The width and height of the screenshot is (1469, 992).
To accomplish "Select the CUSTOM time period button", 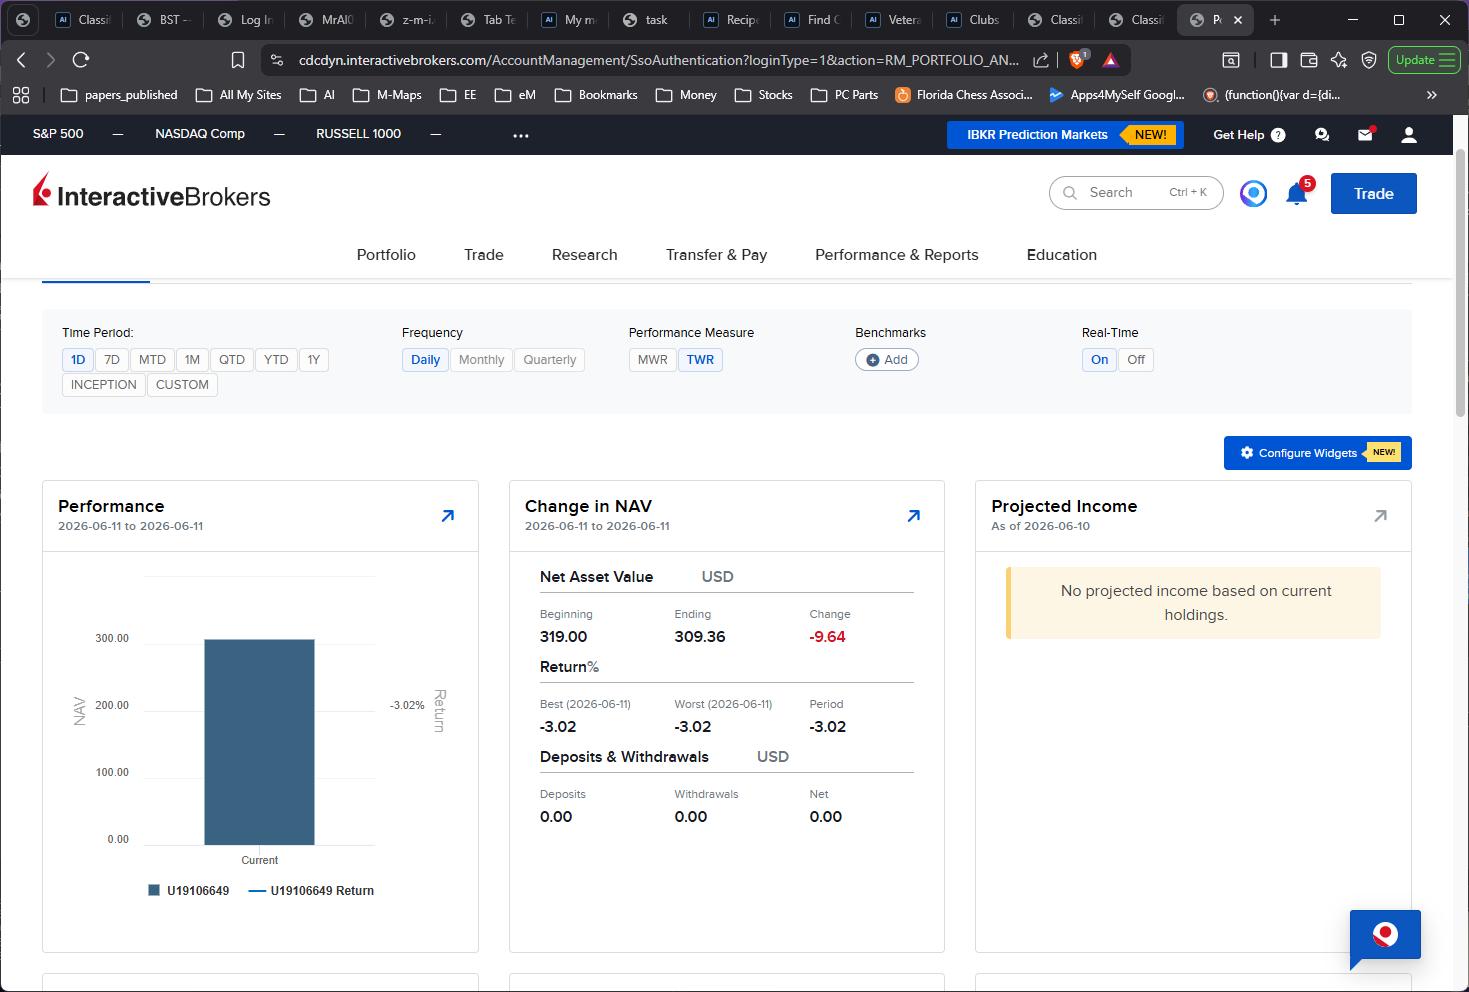I will [182, 385].
